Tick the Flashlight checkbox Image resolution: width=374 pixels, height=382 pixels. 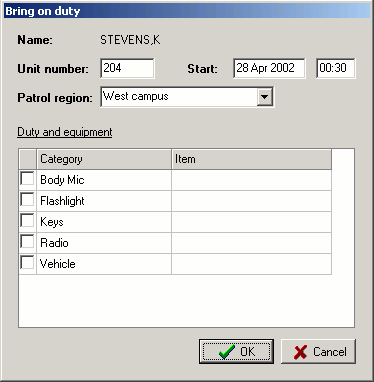click(x=27, y=199)
